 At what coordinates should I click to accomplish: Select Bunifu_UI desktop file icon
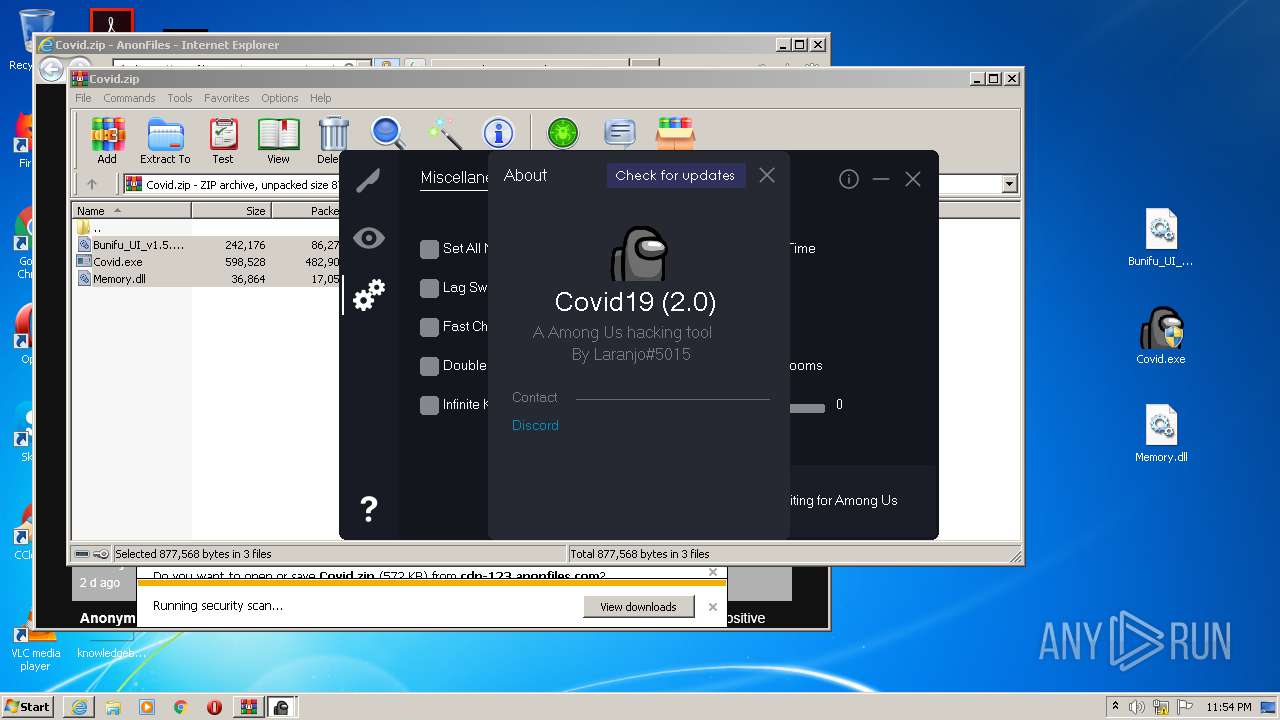(1161, 238)
